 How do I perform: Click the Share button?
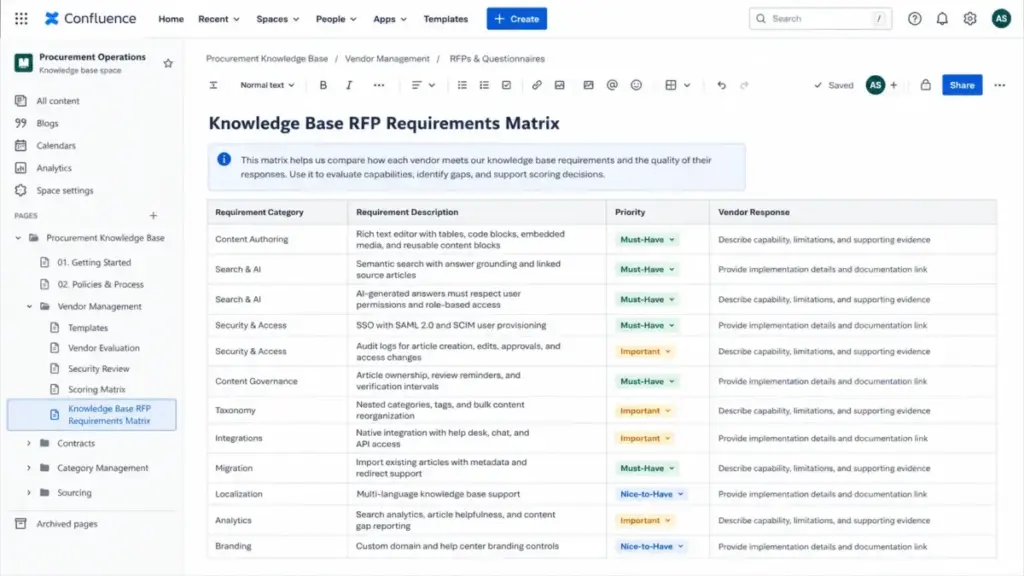[962, 85]
